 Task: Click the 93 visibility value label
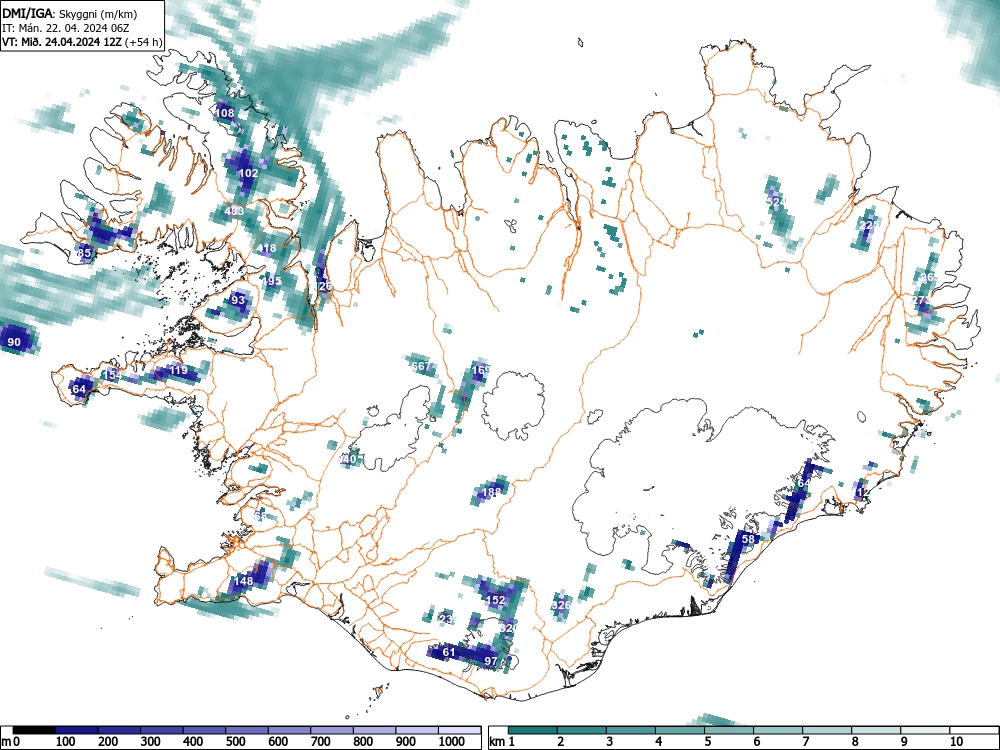click(238, 300)
